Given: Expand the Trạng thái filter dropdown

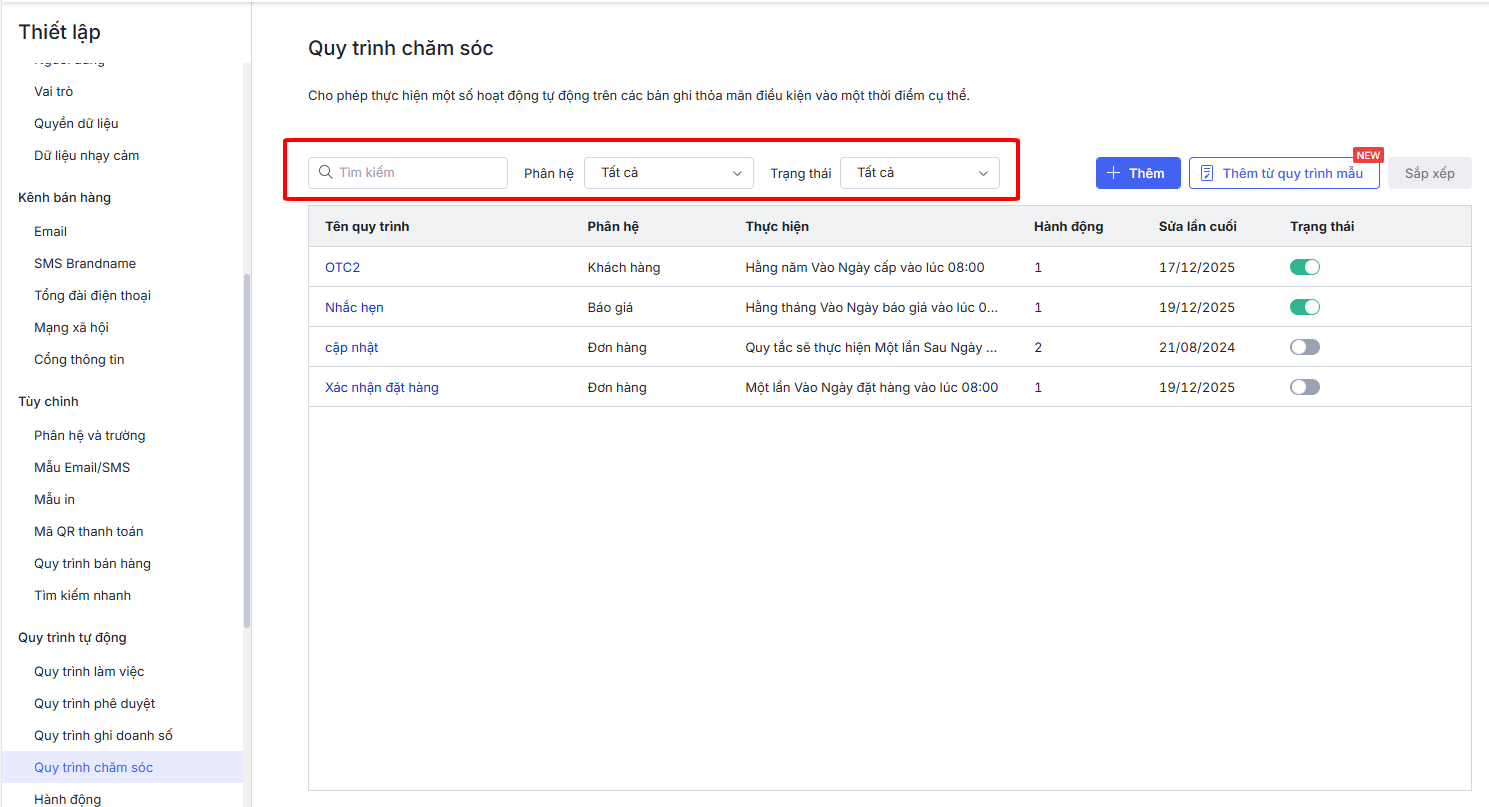Looking at the screenshot, I should pos(919,173).
